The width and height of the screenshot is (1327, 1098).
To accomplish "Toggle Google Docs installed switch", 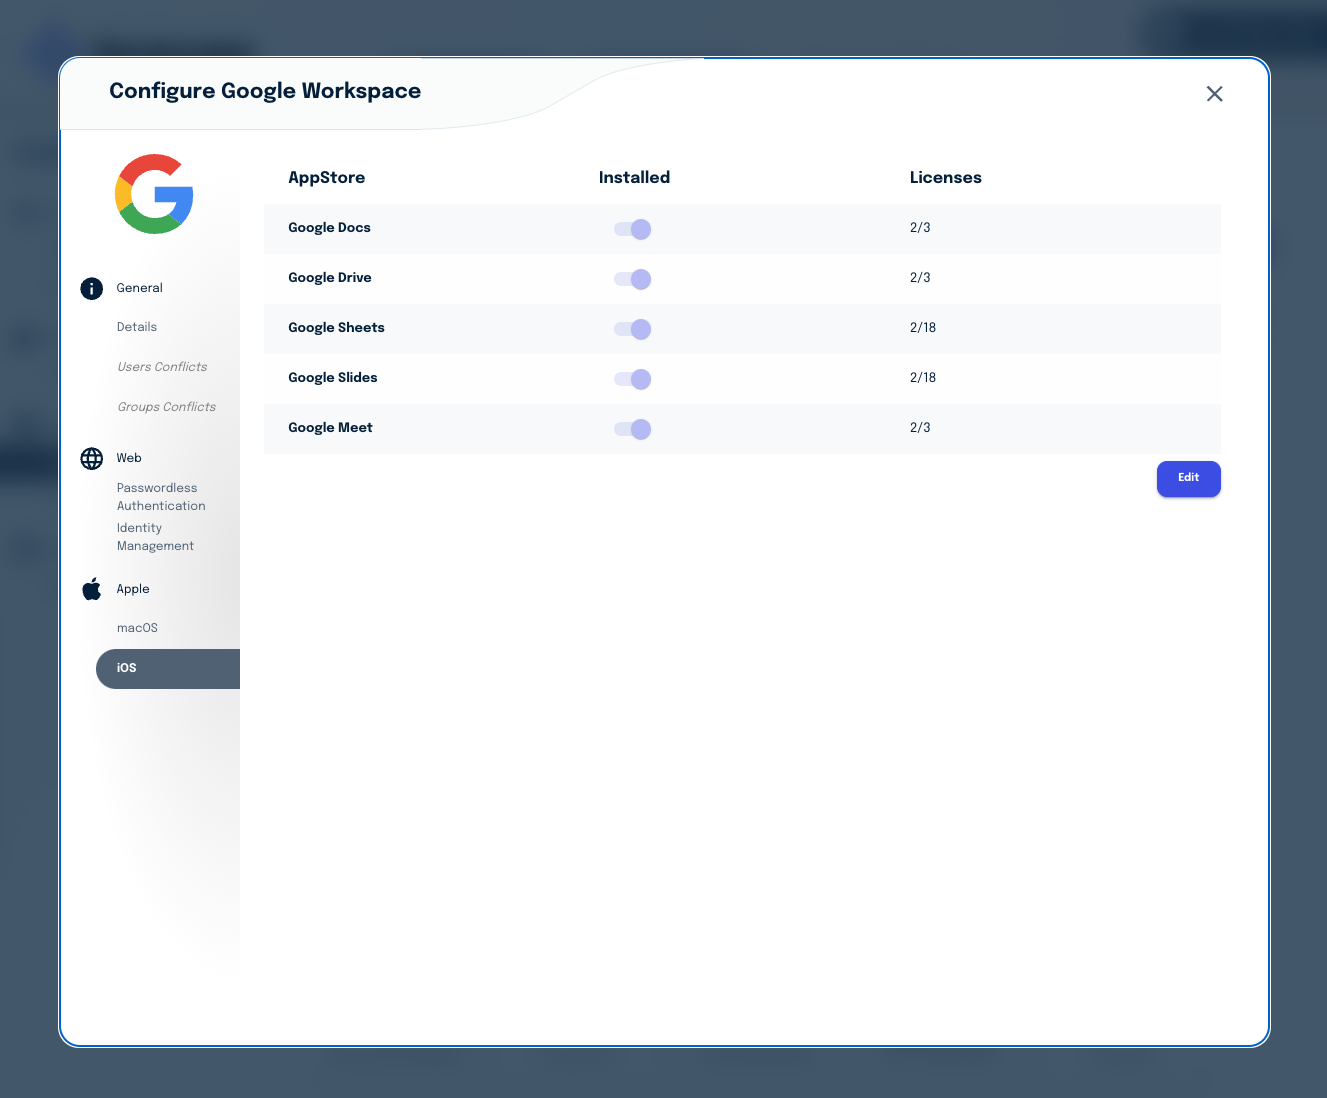I will click(633, 229).
